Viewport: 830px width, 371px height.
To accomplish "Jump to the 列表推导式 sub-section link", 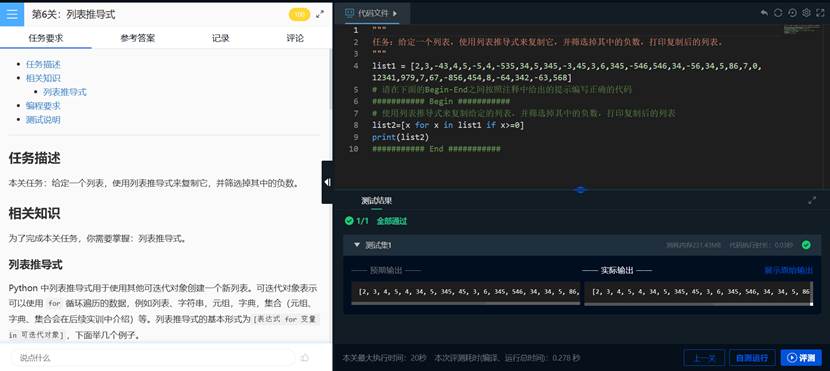I will (x=65, y=92).
